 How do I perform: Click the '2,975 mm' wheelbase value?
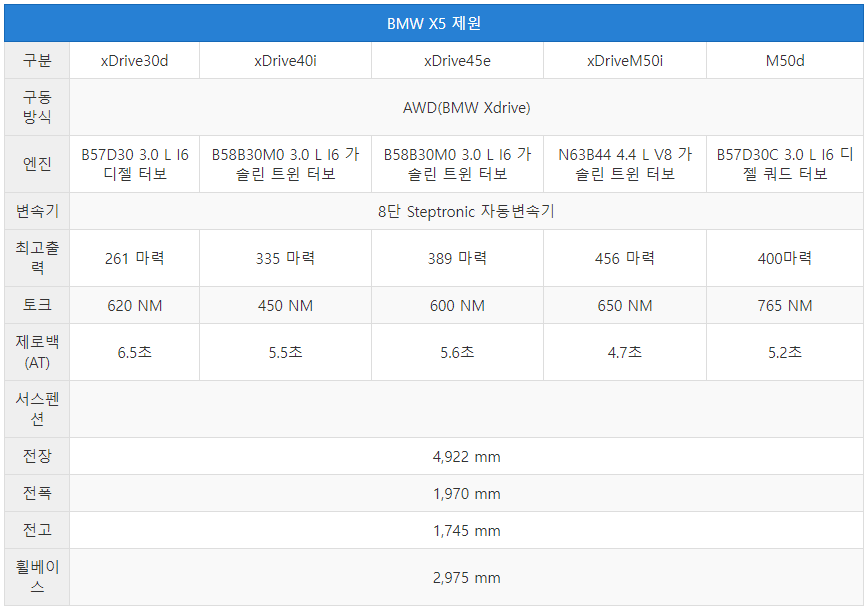pos(467,577)
